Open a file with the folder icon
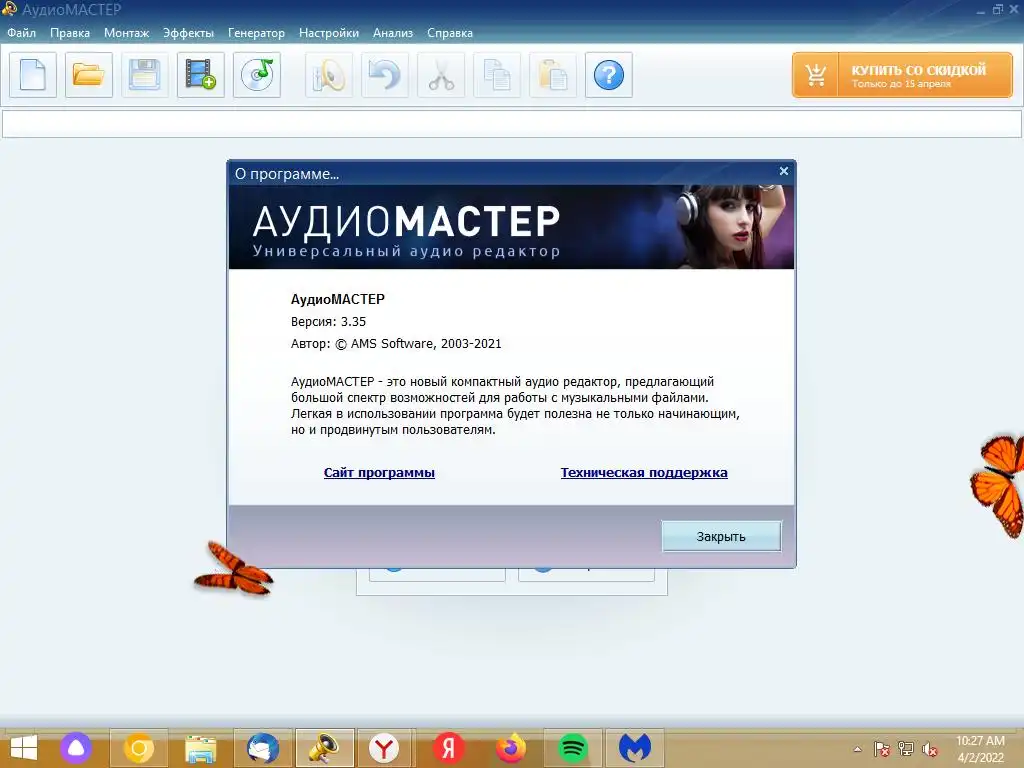Screen dimensions: 1024x768 tap(89, 75)
